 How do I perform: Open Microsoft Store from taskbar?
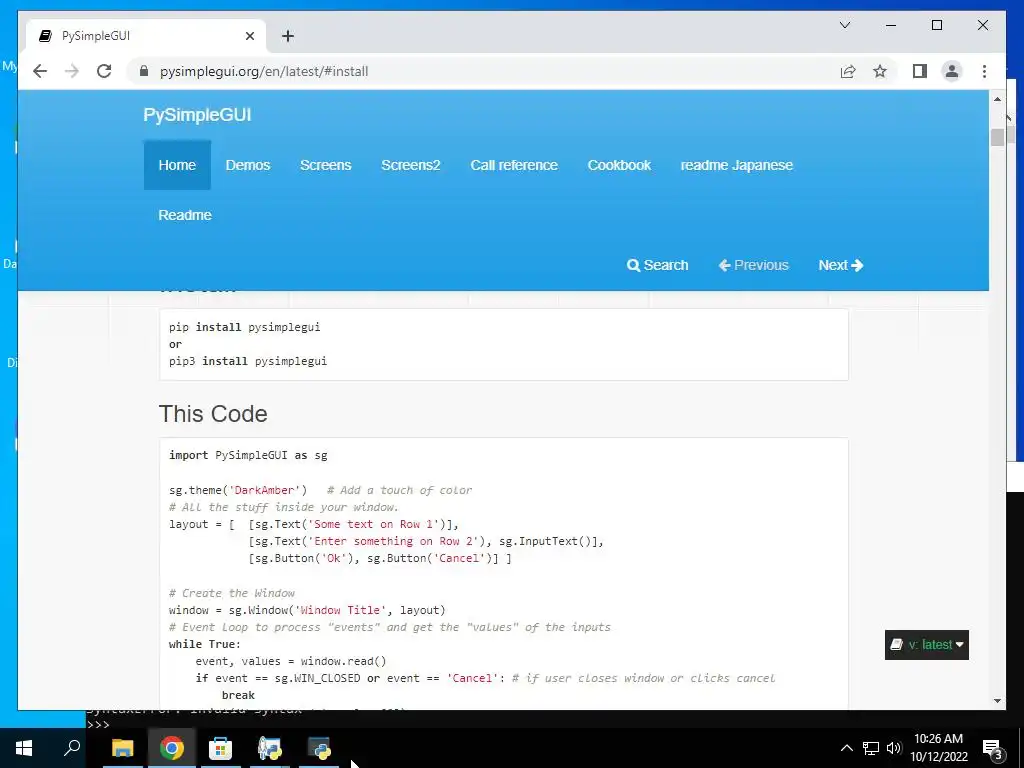[221, 748]
